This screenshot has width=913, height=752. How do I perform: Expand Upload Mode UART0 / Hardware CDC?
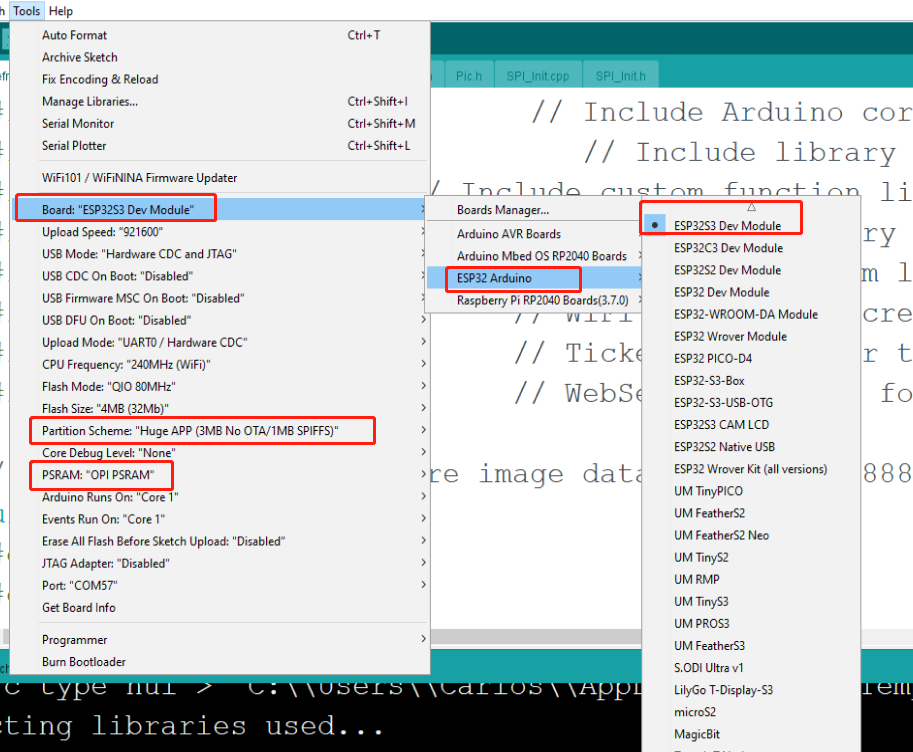220,343
